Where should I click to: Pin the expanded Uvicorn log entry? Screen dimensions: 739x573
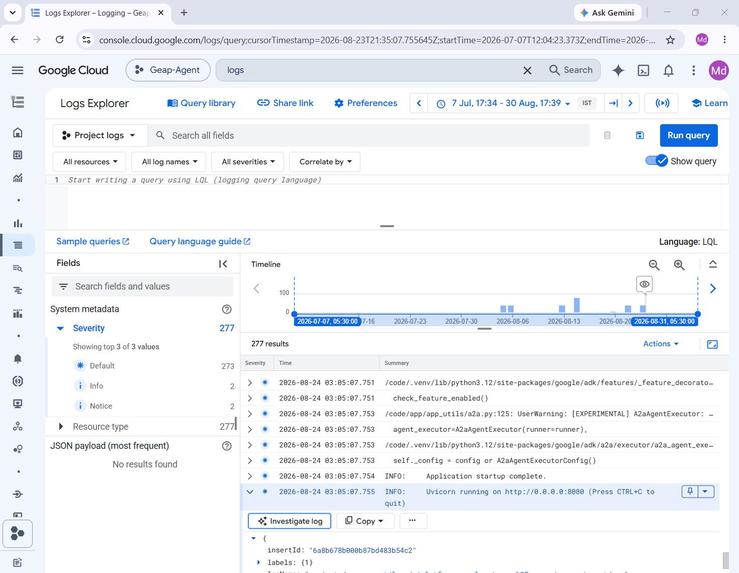(x=690, y=491)
